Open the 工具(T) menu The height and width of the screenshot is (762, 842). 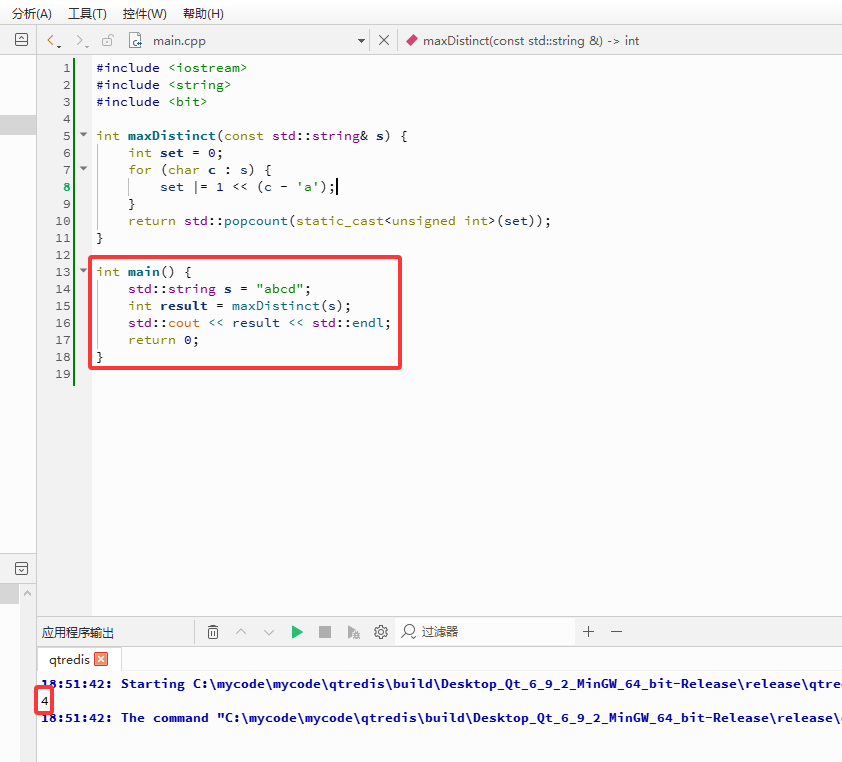pos(87,13)
